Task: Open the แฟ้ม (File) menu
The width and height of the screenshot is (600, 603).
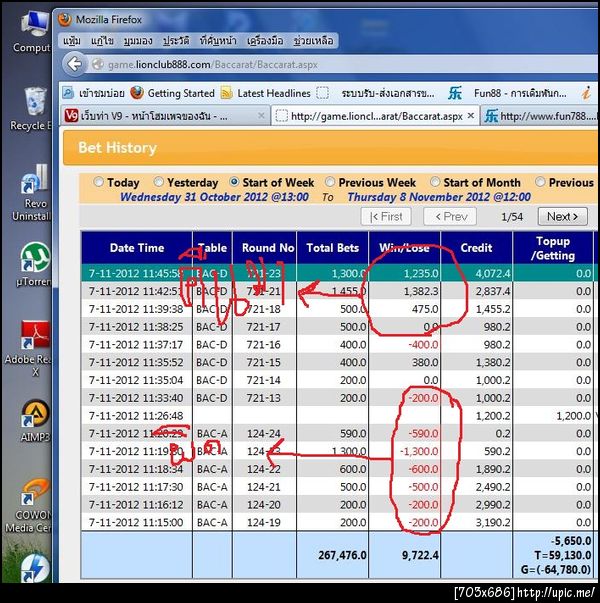Action: point(72,41)
